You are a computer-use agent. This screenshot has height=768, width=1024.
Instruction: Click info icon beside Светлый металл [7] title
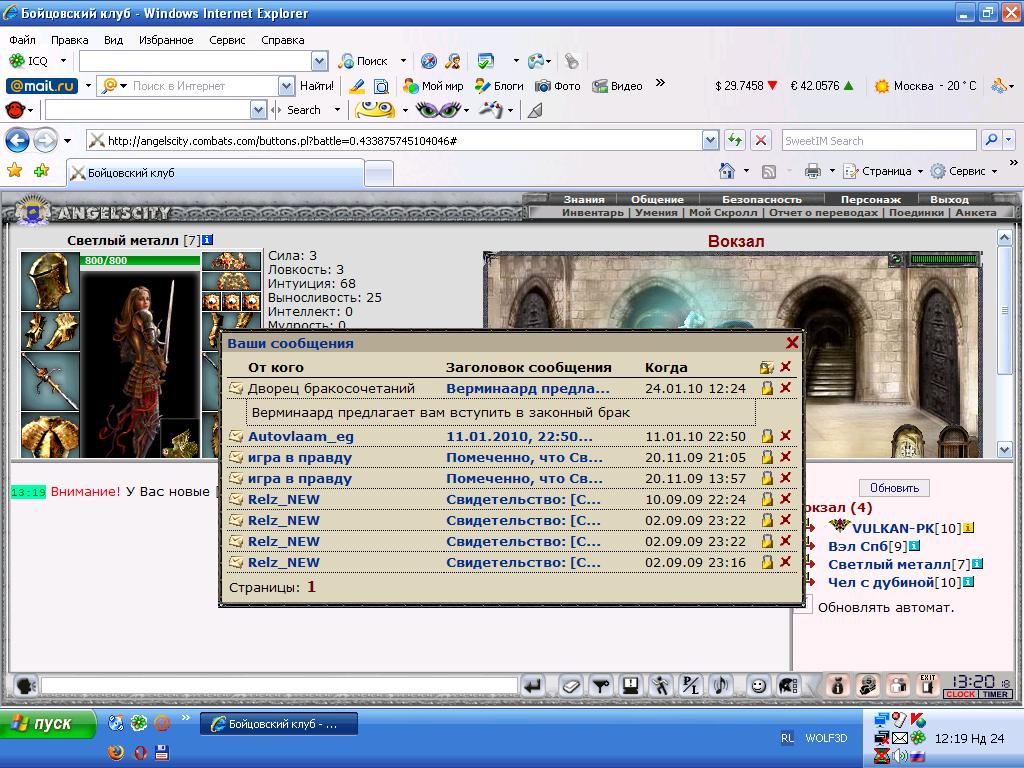208,240
